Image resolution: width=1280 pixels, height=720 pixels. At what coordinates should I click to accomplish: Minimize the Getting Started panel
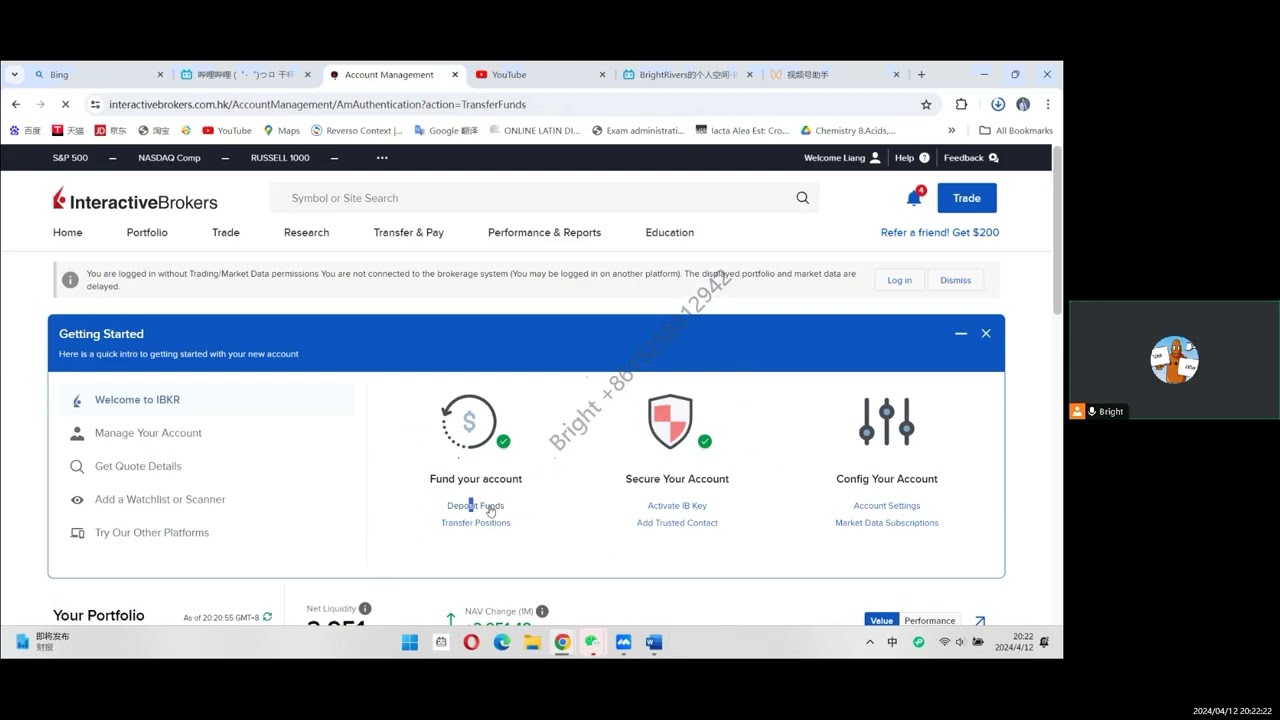pos(961,333)
